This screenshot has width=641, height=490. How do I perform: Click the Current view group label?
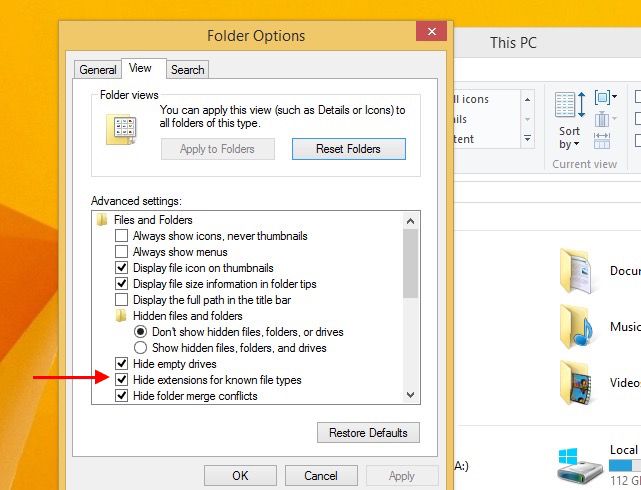coord(584,164)
